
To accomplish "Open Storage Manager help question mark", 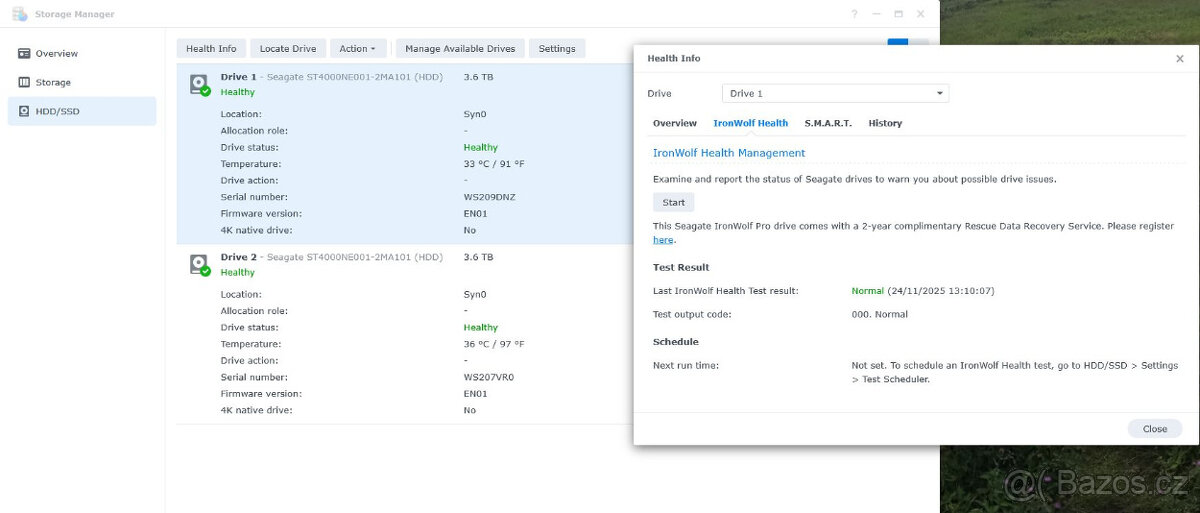I will 854,14.
